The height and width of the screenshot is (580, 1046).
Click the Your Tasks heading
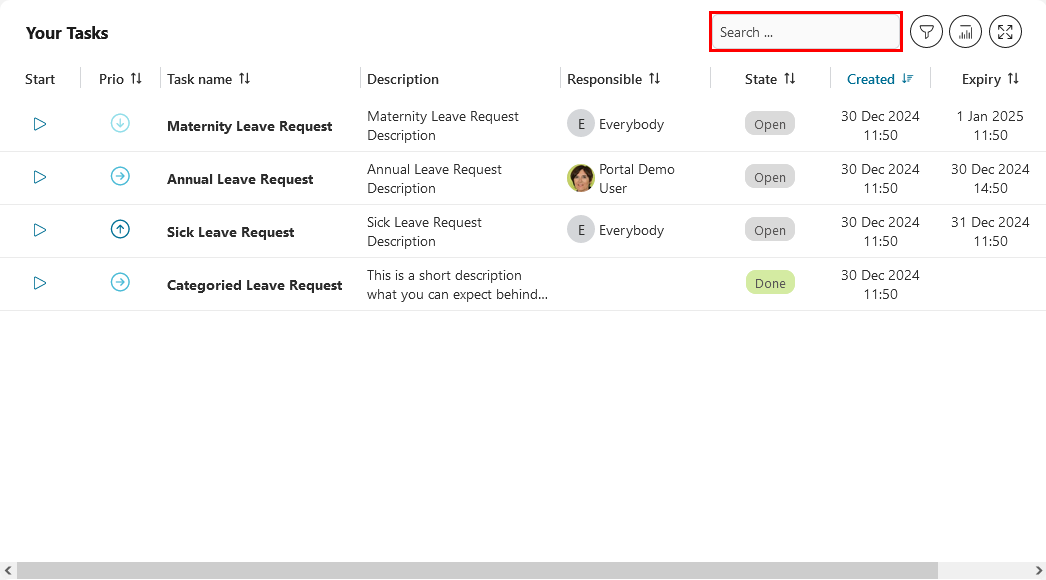click(67, 33)
